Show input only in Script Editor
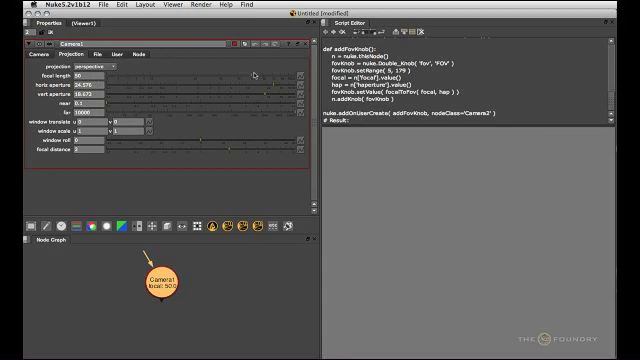 coord(396,32)
